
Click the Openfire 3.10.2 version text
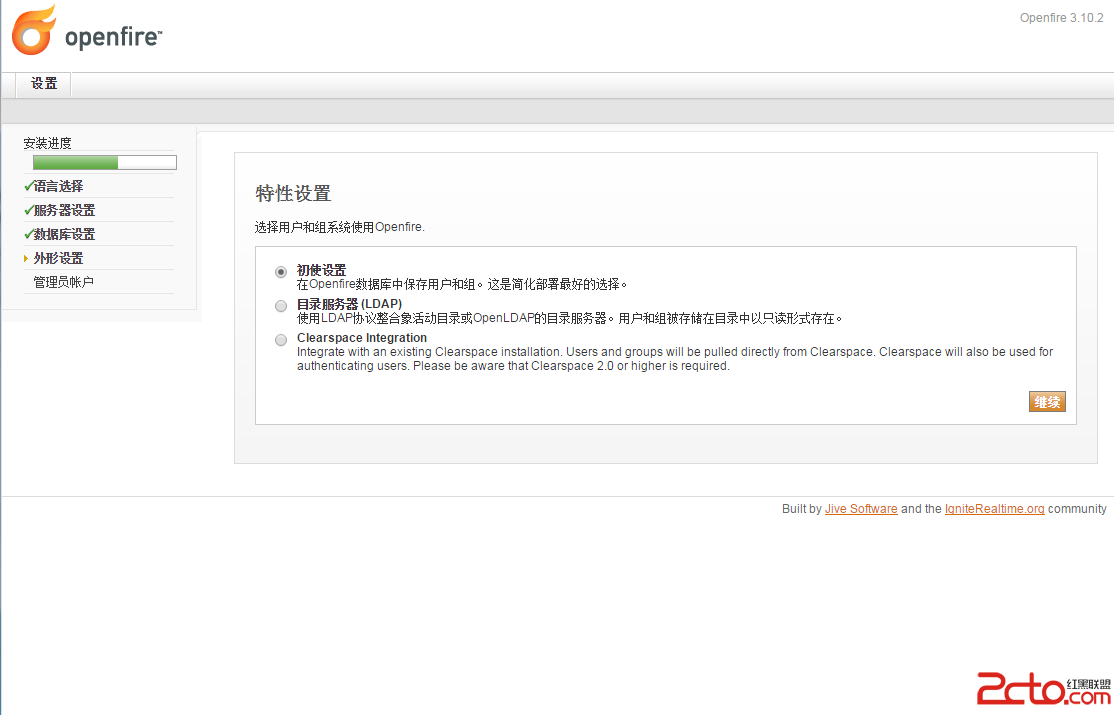pos(1061,18)
